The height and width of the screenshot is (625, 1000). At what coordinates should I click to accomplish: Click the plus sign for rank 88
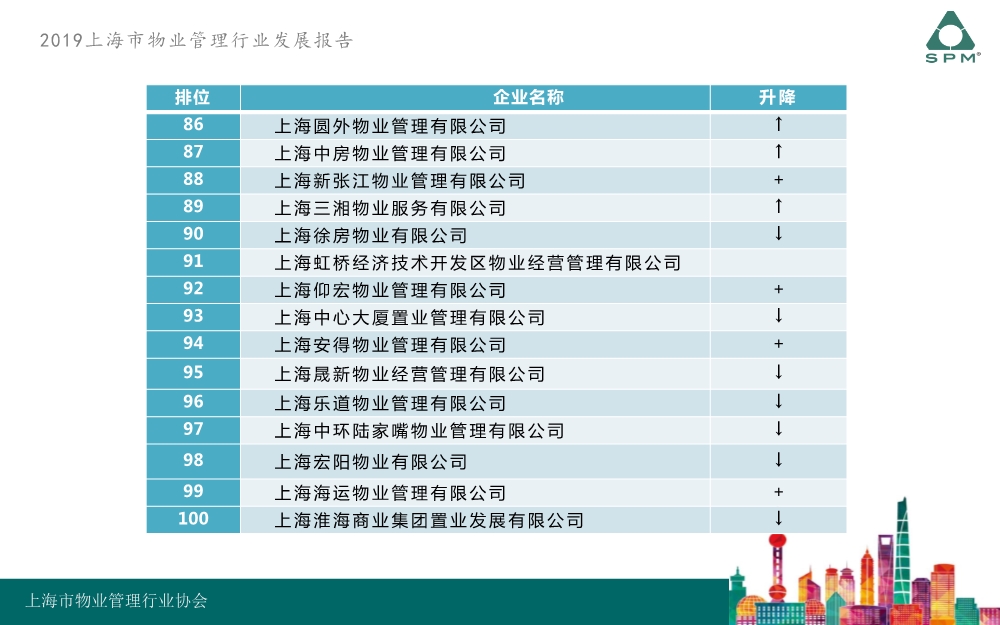click(x=778, y=181)
